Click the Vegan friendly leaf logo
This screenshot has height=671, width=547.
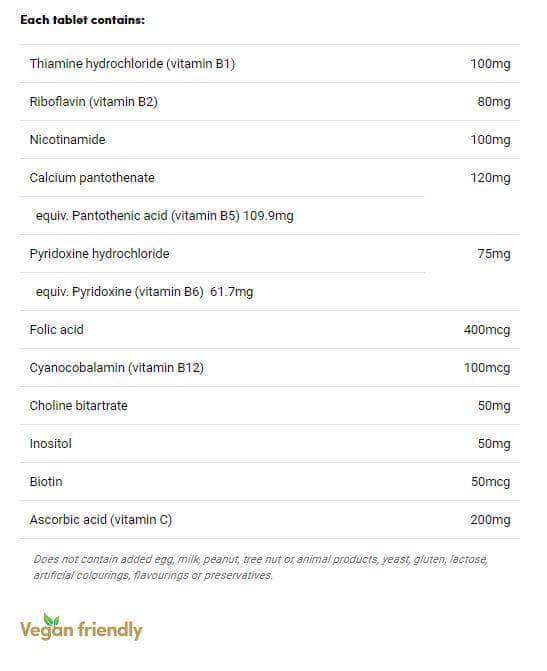click(81, 627)
